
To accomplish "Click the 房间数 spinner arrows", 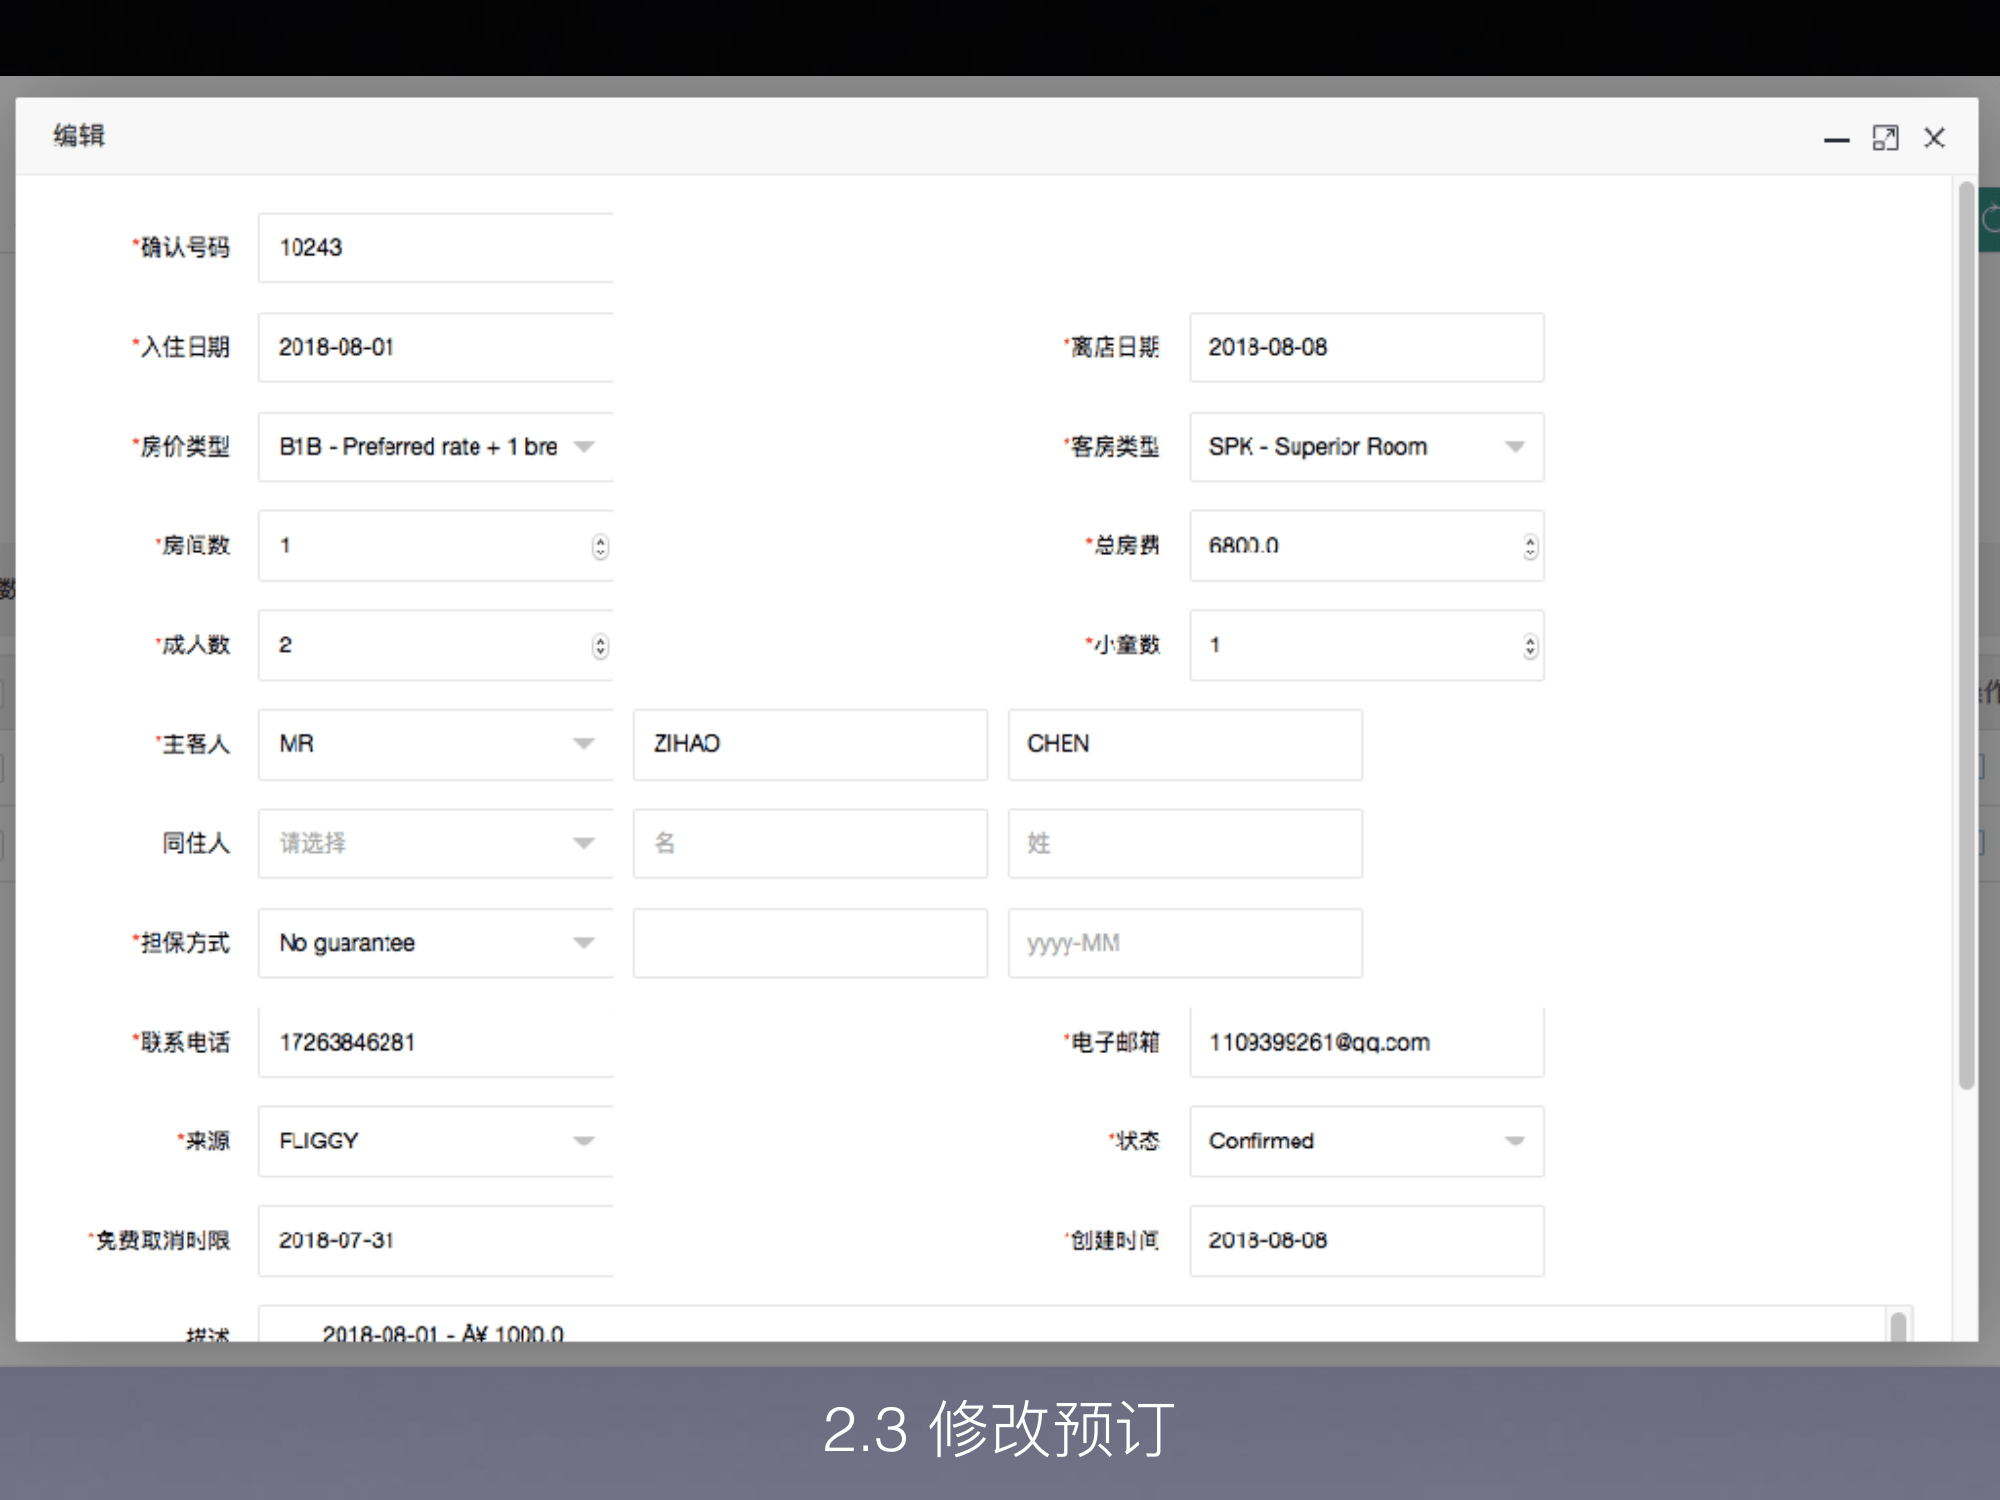I will (x=600, y=546).
